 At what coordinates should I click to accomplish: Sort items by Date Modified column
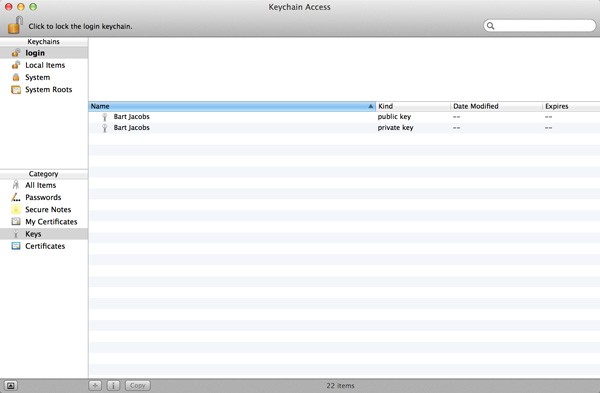pos(496,106)
